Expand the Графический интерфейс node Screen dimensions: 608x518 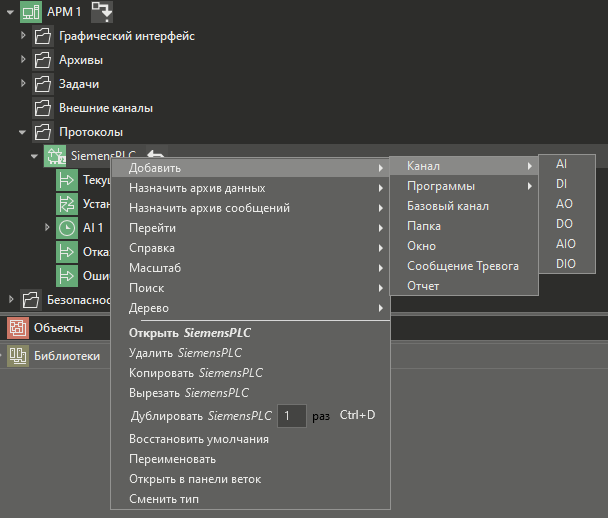pos(23,35)
